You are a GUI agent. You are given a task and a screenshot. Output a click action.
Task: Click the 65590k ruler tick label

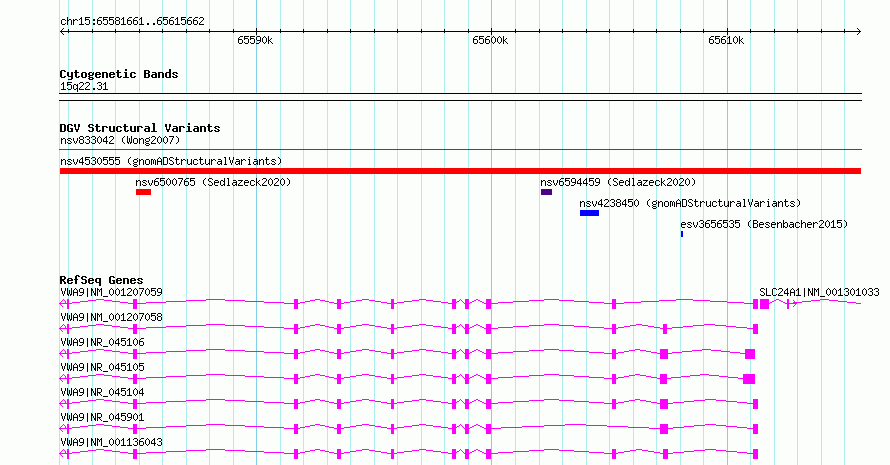[255, 40]
